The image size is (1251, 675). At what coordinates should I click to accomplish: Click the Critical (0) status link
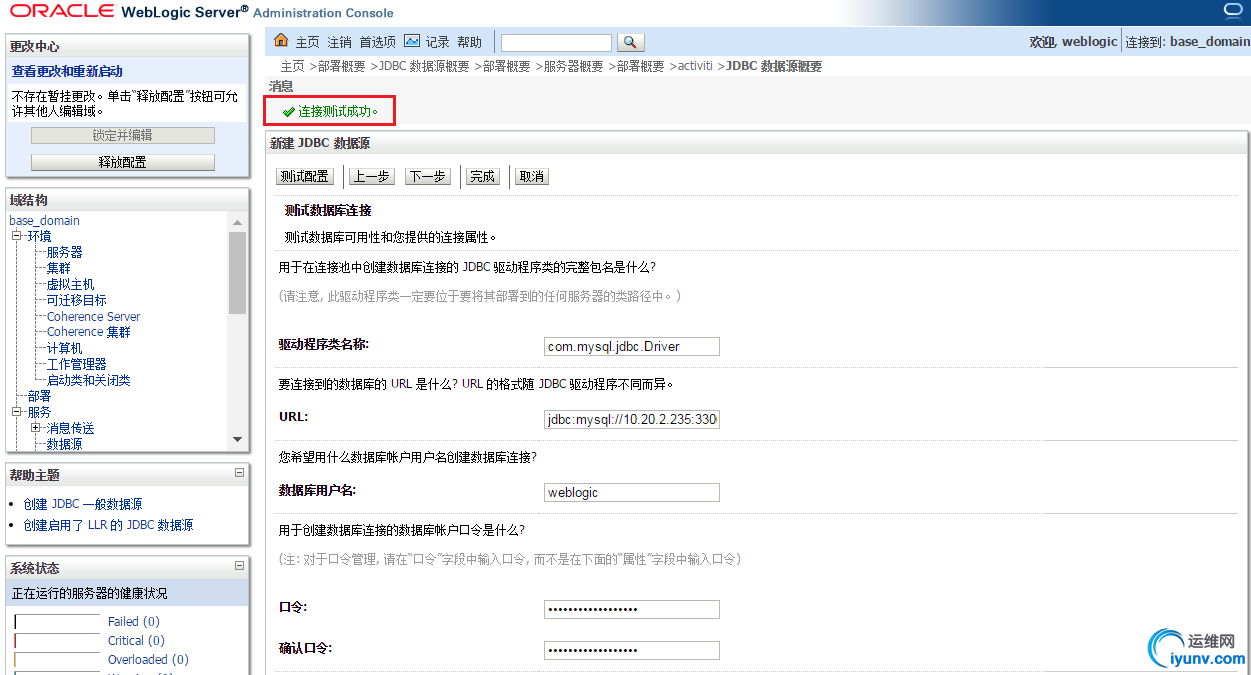click(x=136, y=641)
